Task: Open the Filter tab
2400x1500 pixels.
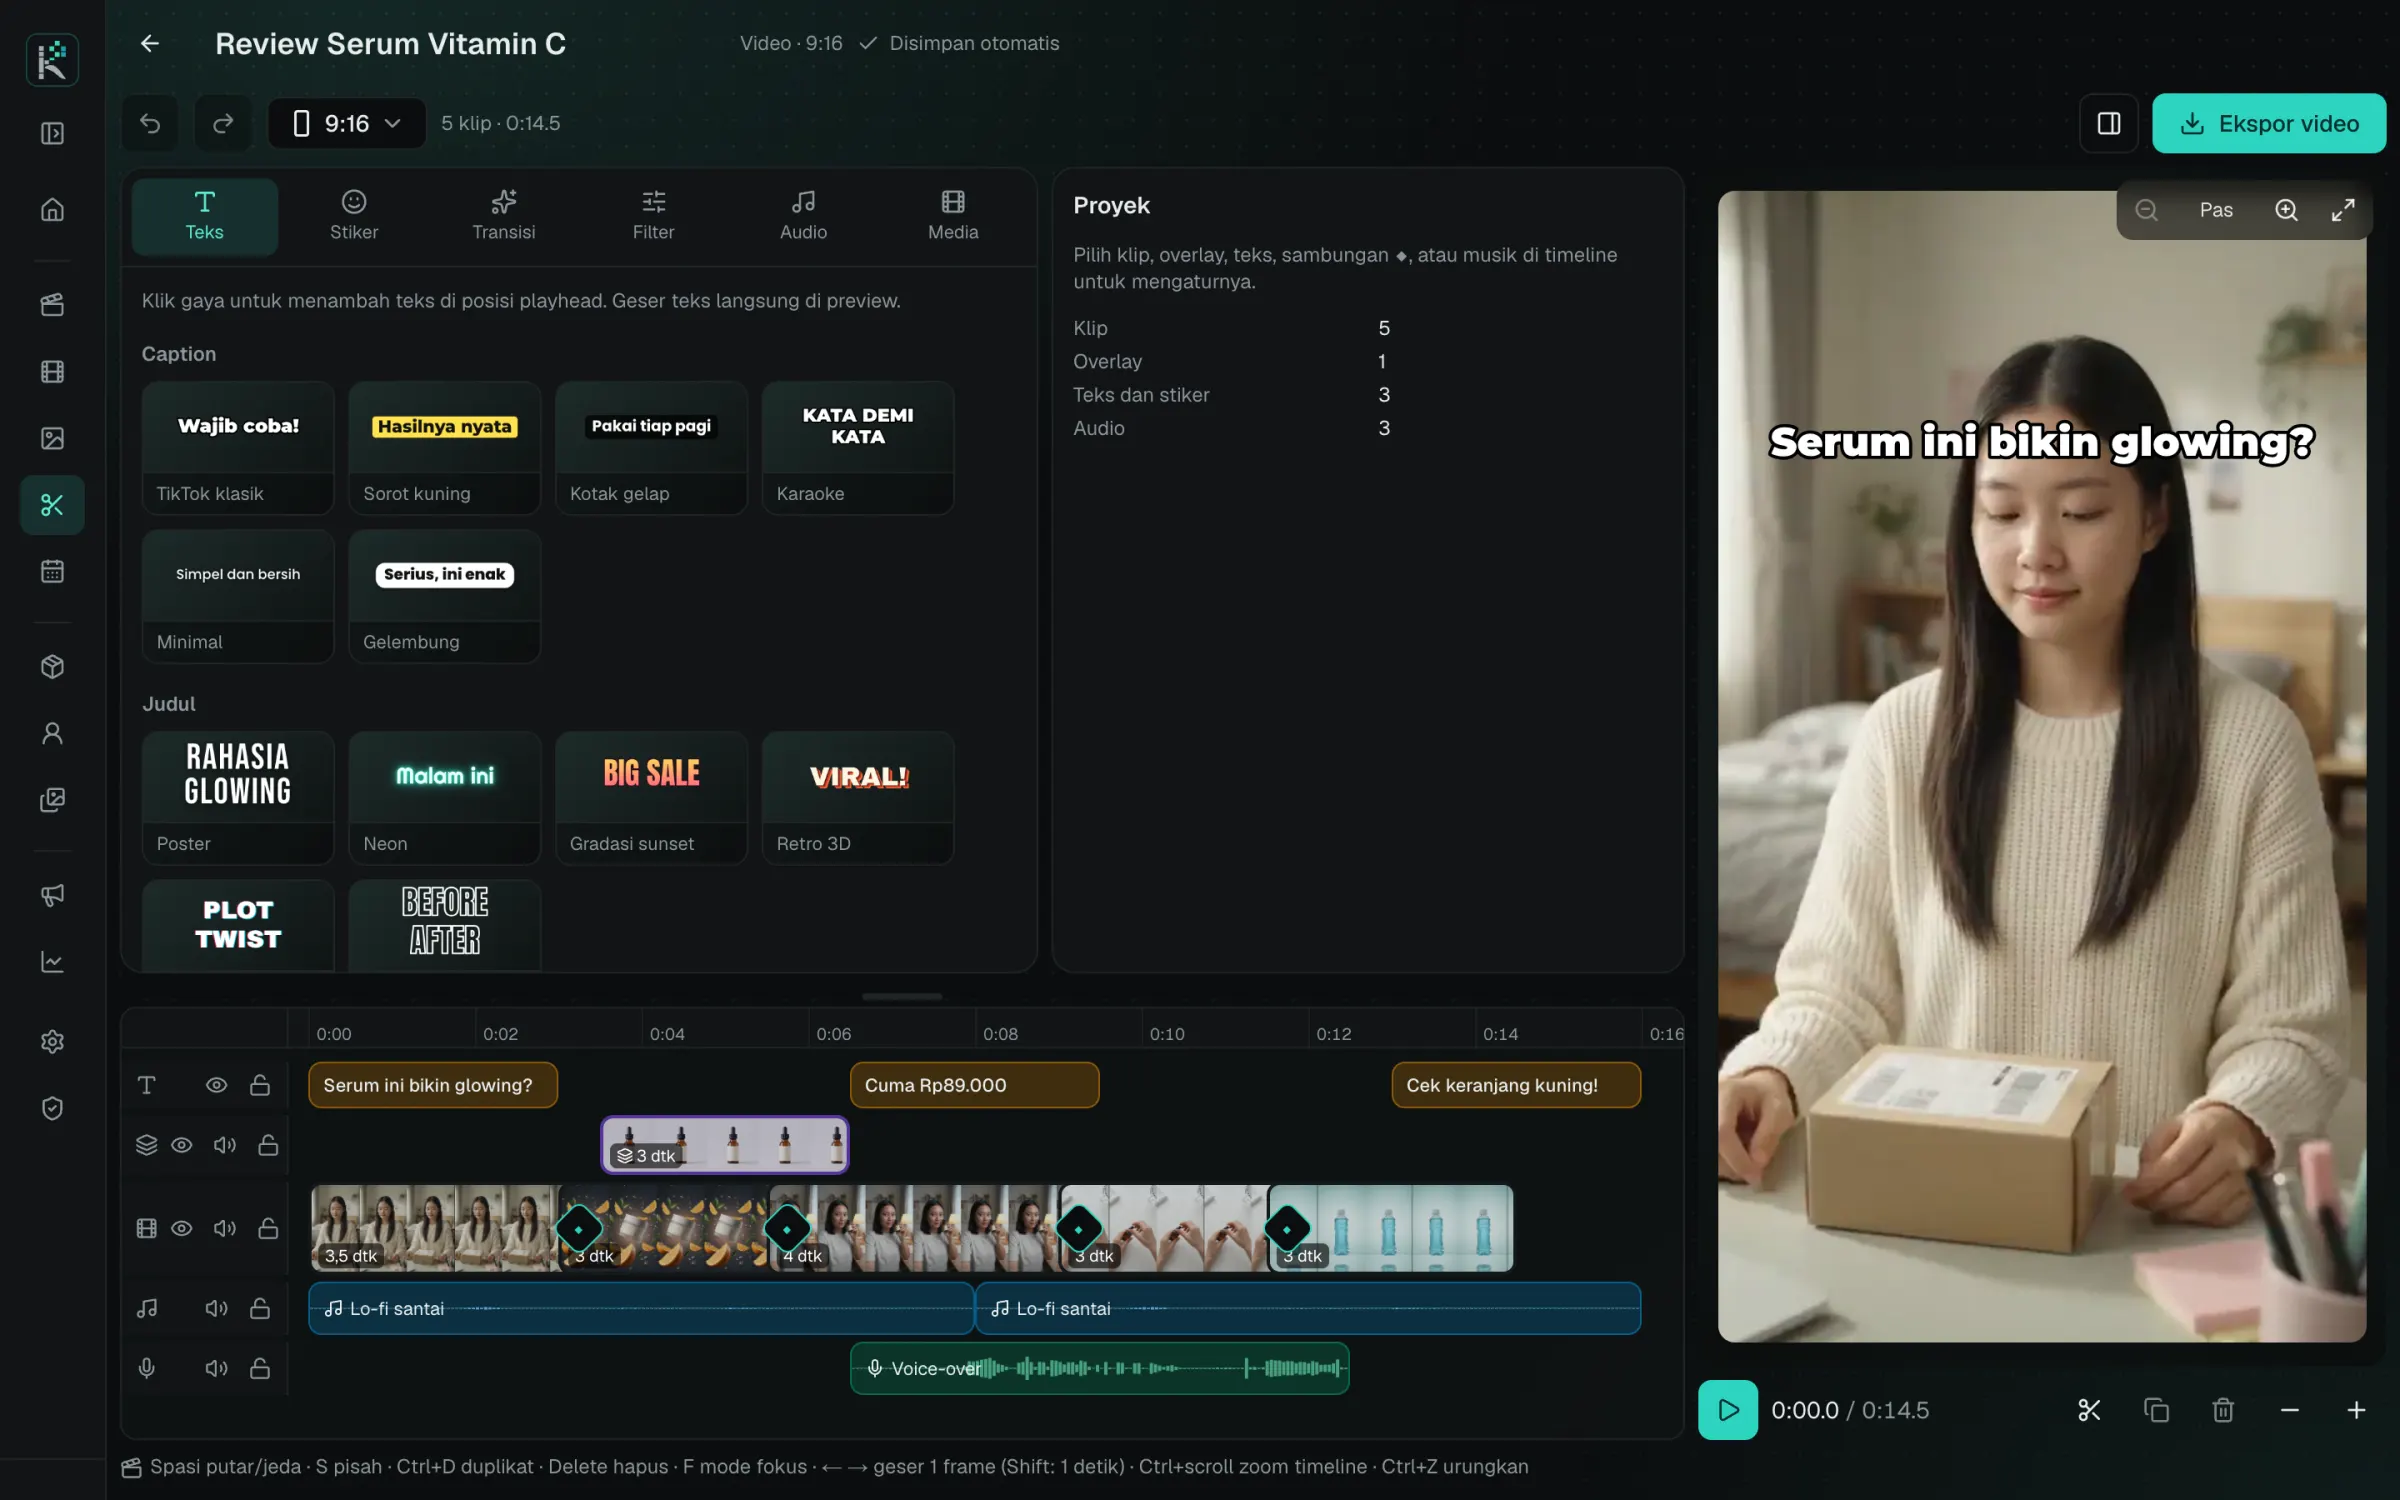Action: pyautogui.click(x=653, y=216)
